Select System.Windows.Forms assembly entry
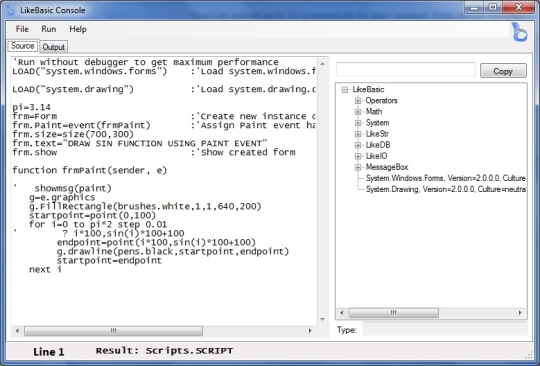This screenshot has height=366, width=540. [x=446, y=178]
